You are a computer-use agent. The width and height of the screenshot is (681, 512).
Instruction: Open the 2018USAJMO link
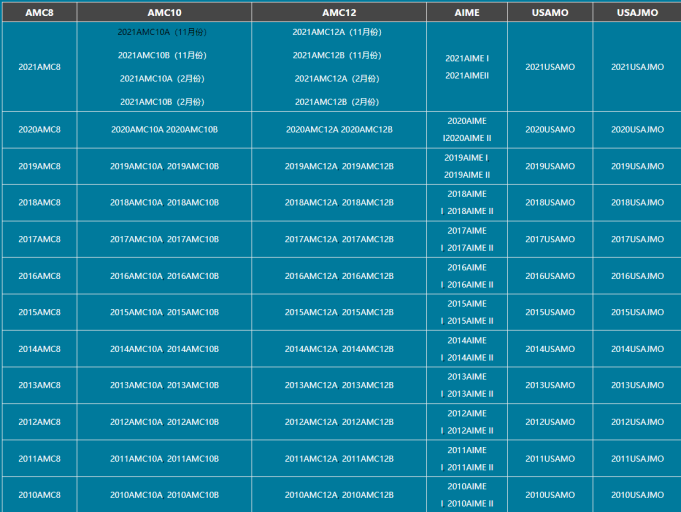tap(637, 202)
